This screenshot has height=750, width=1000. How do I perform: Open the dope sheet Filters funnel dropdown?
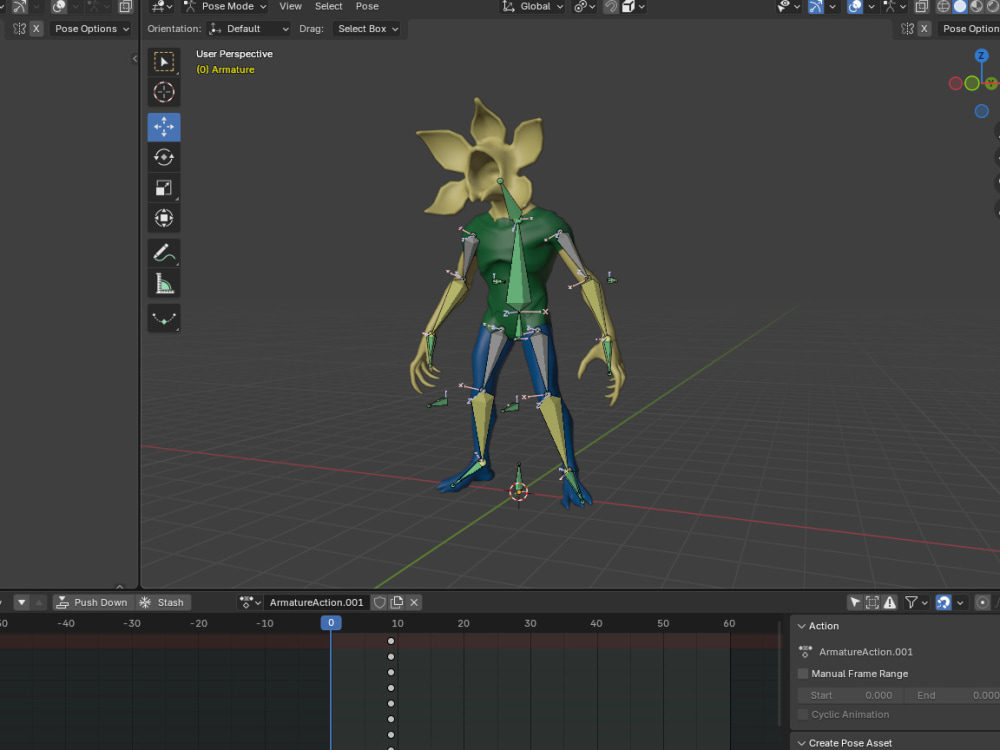[916, 602]
